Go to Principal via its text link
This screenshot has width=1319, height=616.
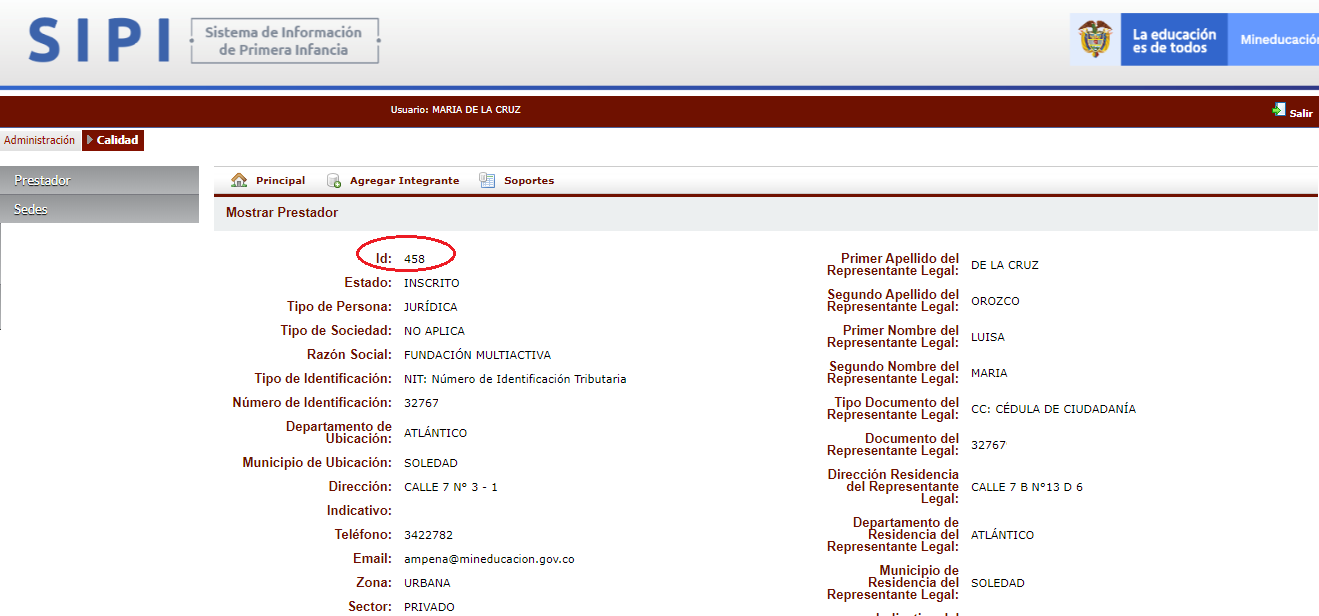280,181
